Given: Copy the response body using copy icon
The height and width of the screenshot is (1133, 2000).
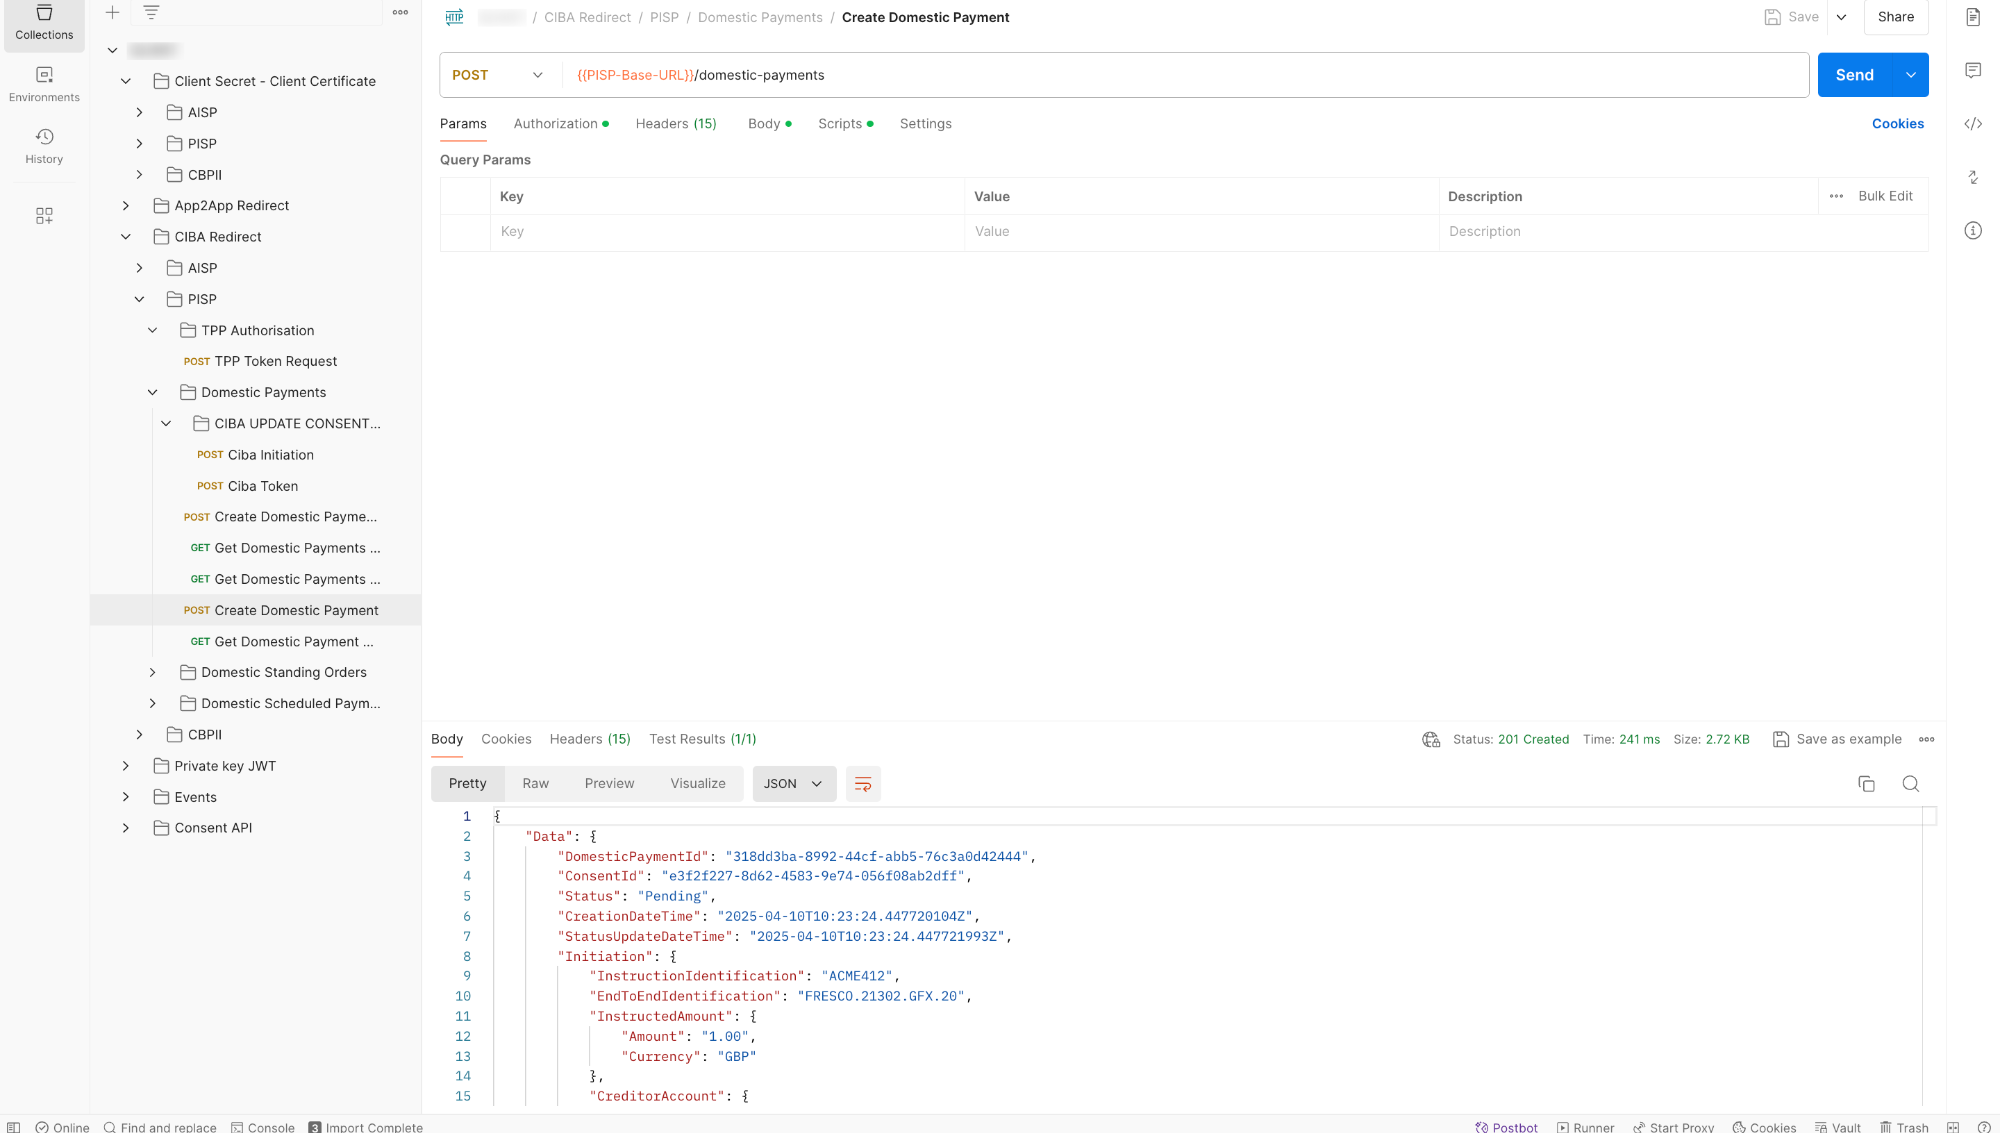Looking at the screenshot, I should click(x=1866, y=784).
